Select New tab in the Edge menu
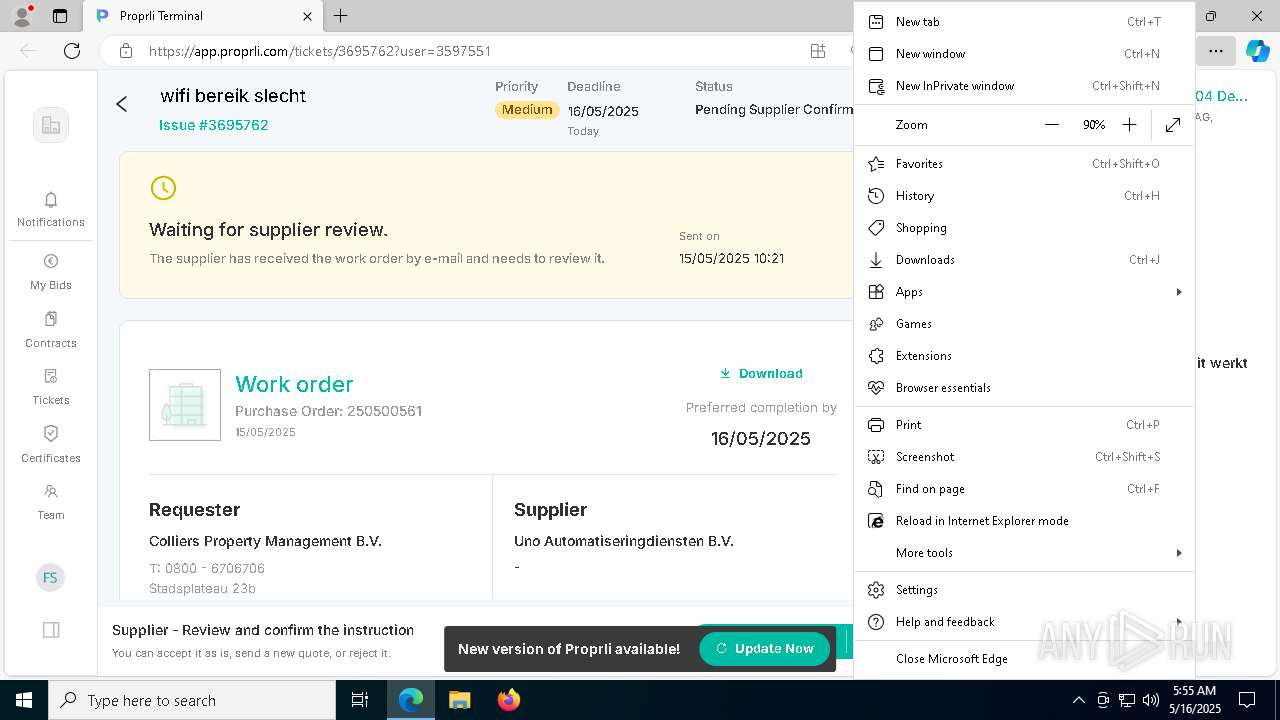The image size is (1280, 720). pyautogui.click(x=1024, y=22)
